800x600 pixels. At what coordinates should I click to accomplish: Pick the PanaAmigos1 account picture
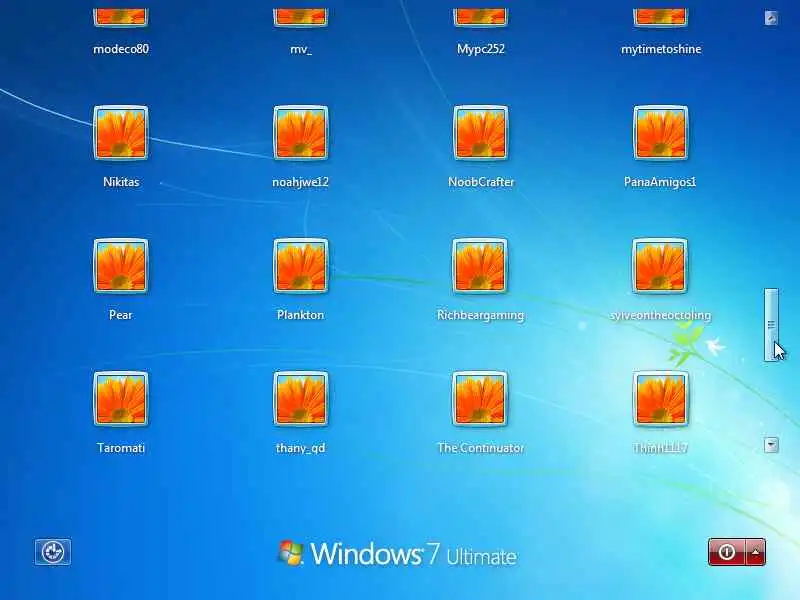coord(660,133)
